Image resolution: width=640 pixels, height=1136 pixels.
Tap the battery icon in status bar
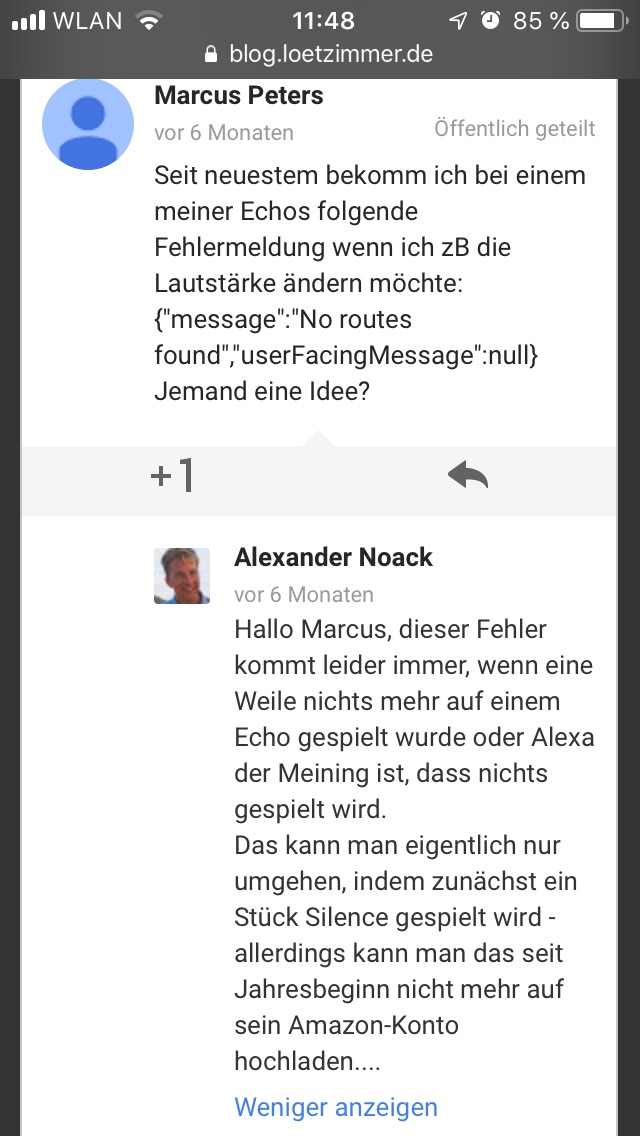pyautogui.click(x=601, y=20)
